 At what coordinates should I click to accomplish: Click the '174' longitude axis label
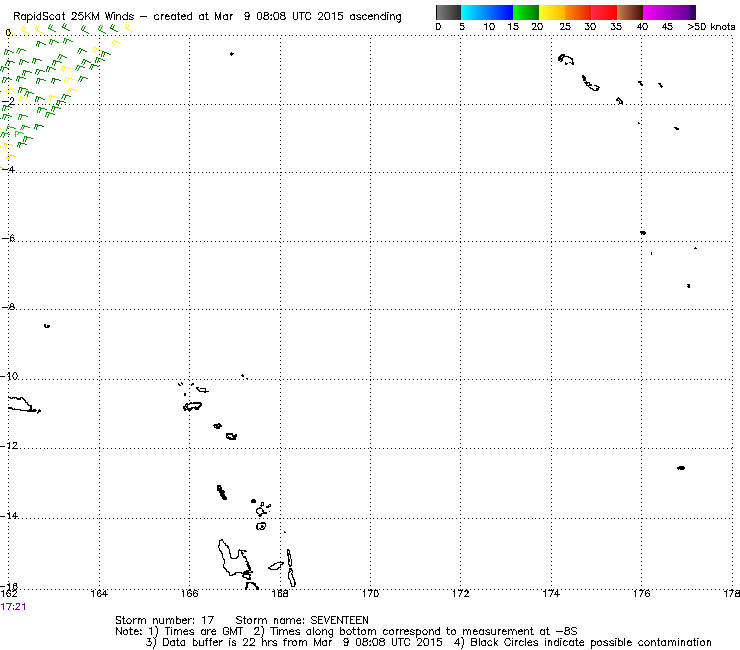[551, 594]
